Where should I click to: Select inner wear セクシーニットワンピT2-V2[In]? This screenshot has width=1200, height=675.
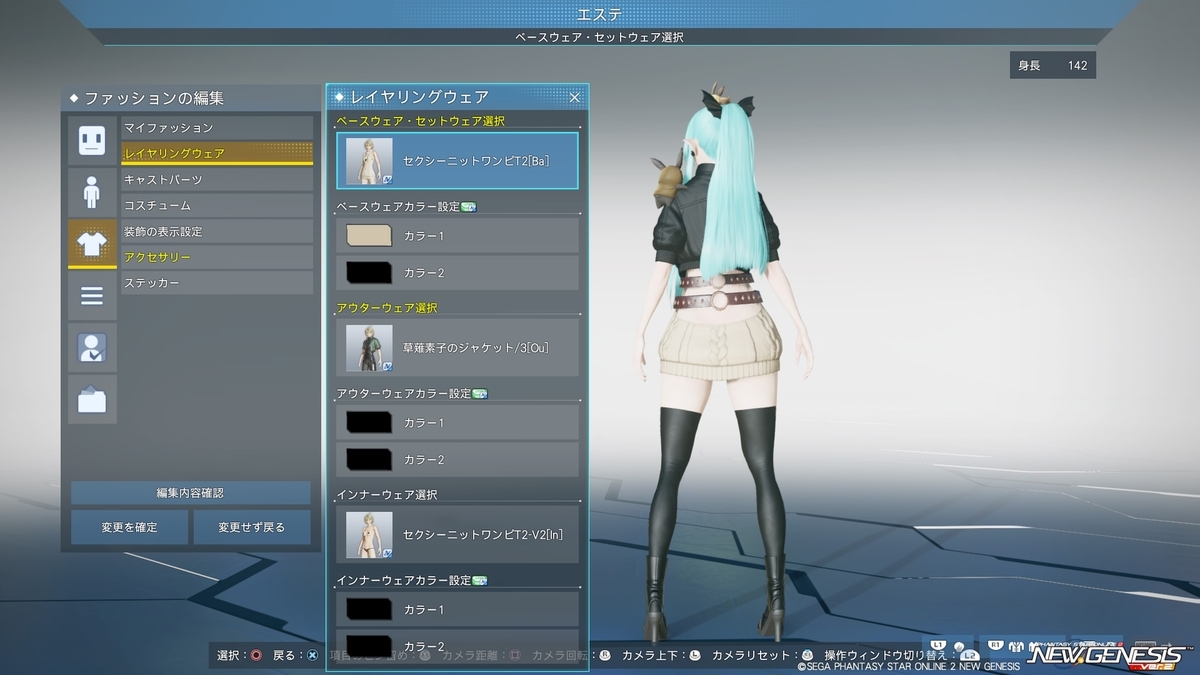click(x=457, y=535)
